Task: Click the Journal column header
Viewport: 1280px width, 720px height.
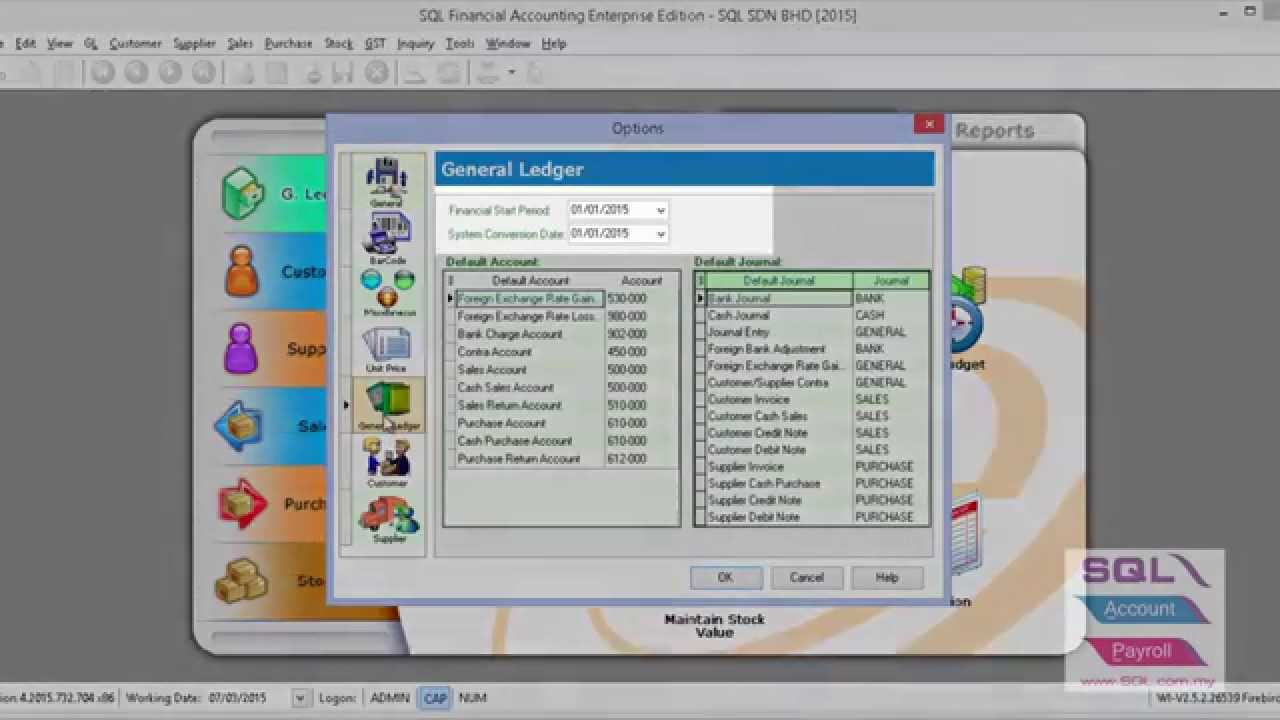Action: point(891,281)
